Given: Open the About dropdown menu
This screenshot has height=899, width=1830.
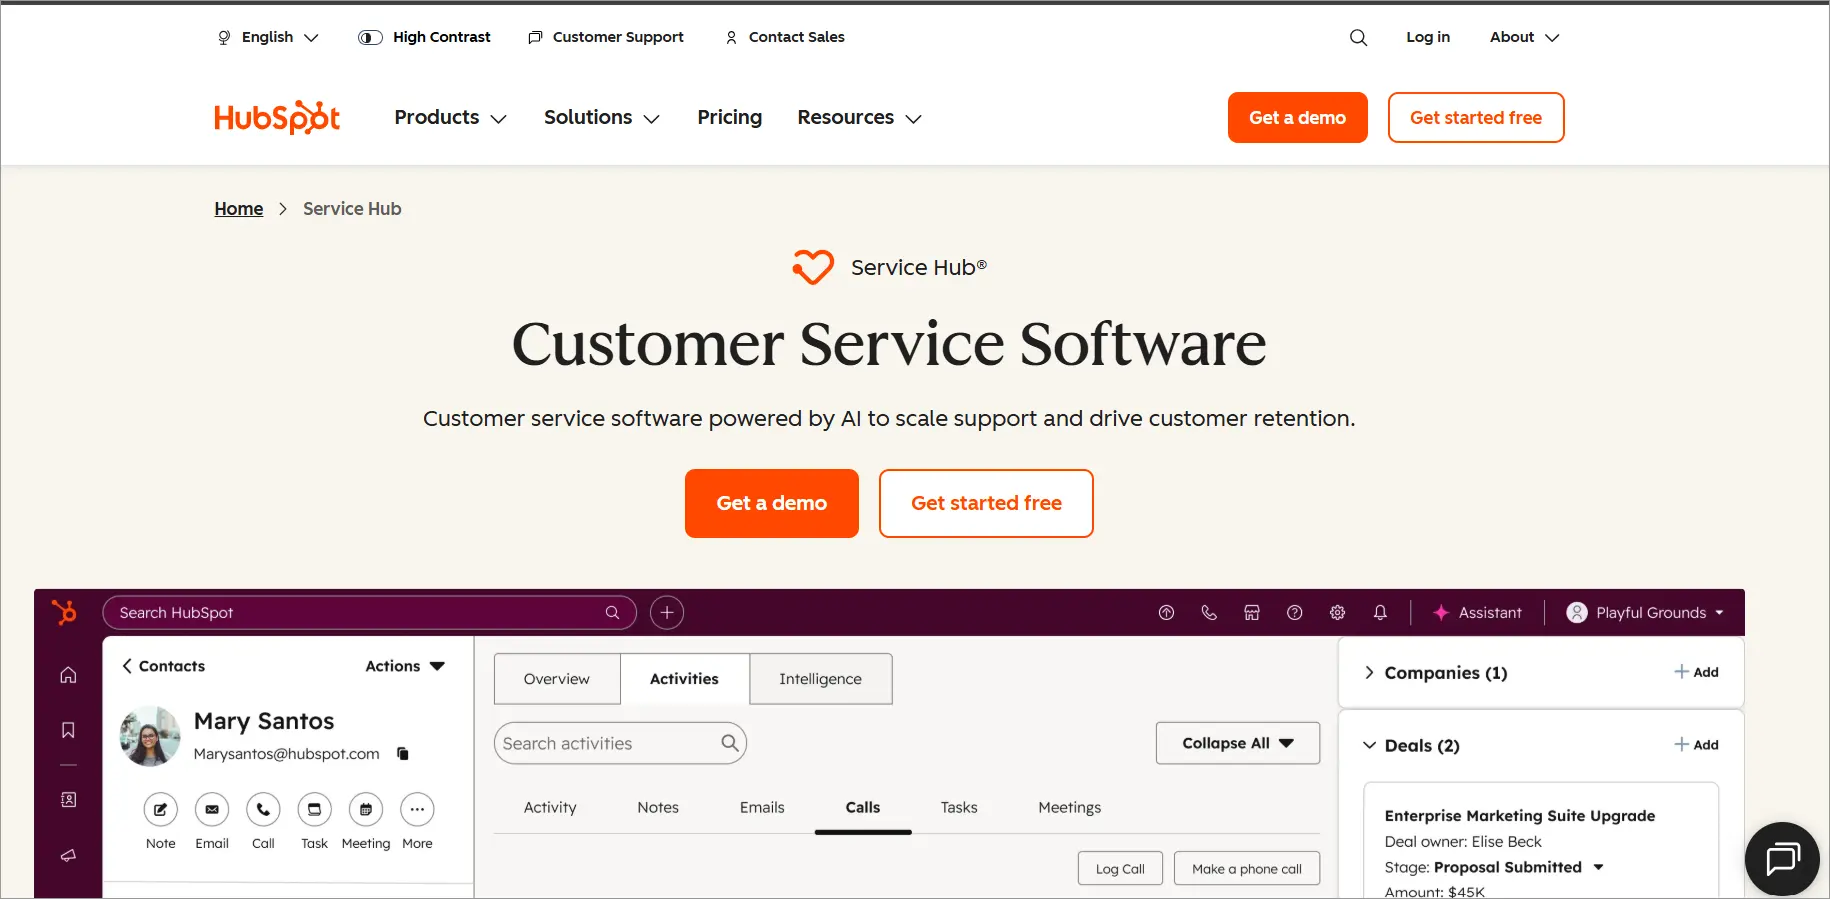Looking at the screenshot, I should 1524,37.
